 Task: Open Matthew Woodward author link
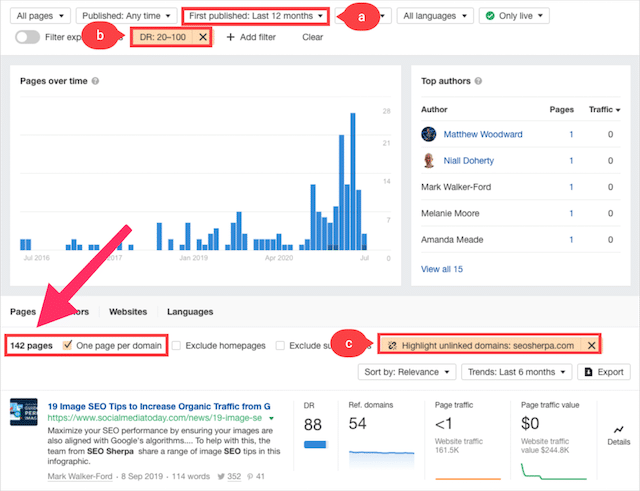(x=483, y=134)
